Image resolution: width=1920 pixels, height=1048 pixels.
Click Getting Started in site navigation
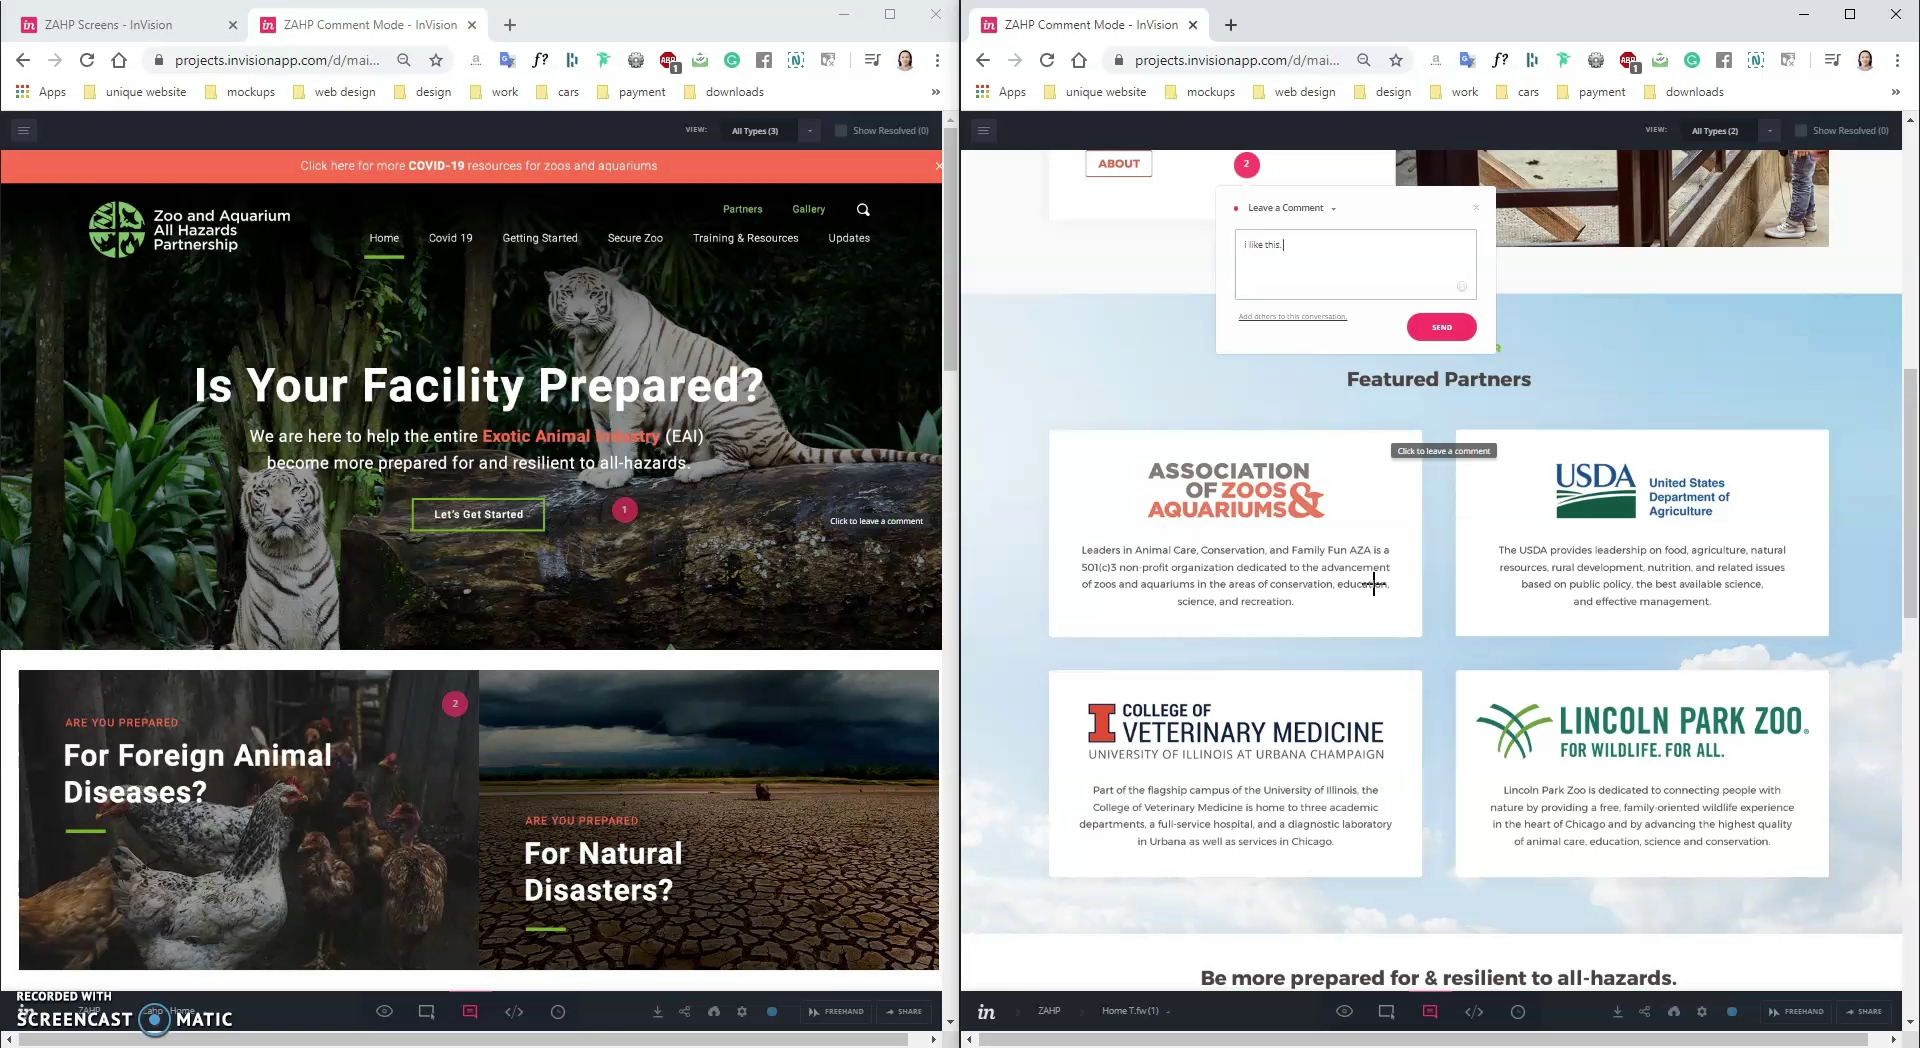(x=540, y=238)
